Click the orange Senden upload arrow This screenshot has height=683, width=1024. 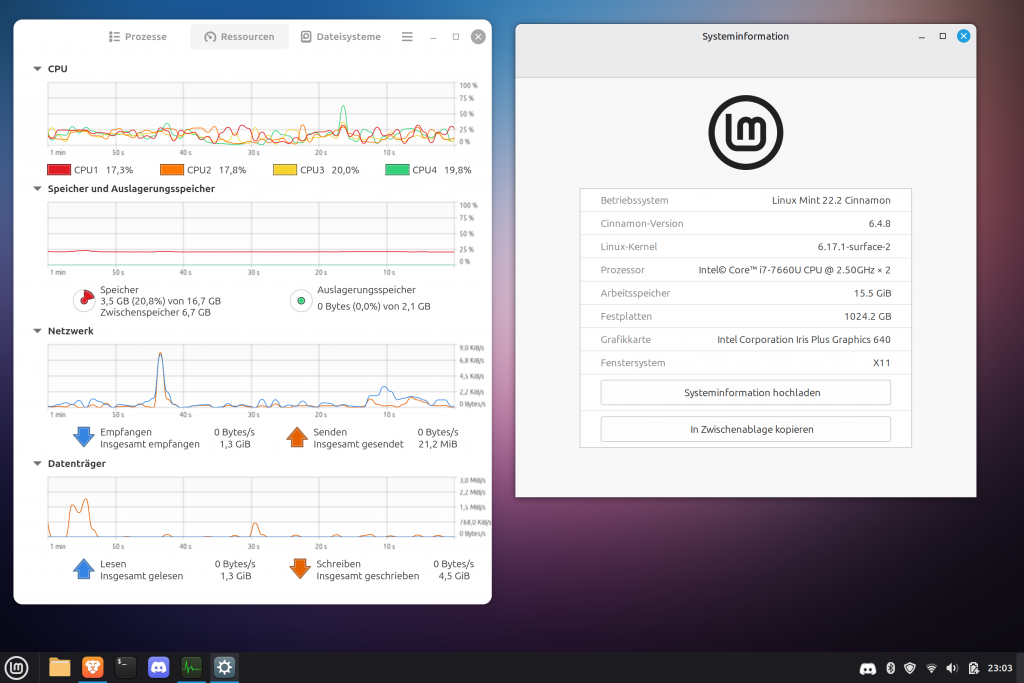(297, 437)
